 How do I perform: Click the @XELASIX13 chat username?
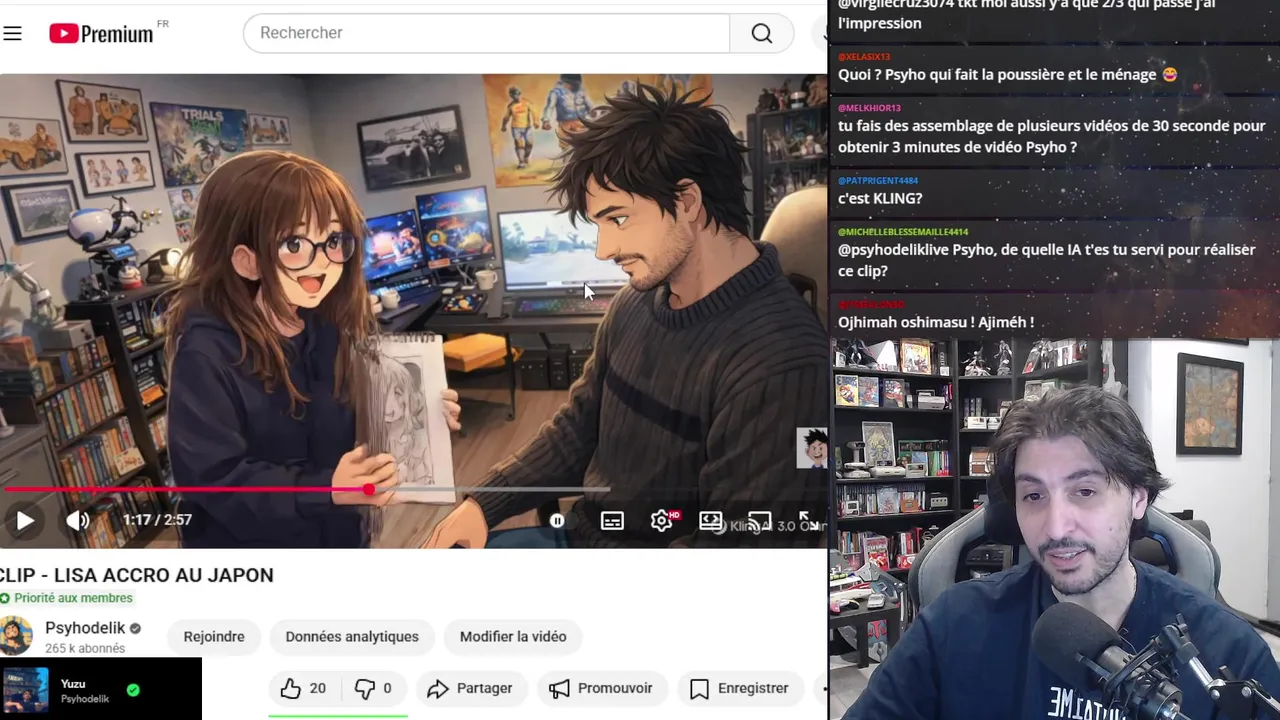tap(864, 57)
